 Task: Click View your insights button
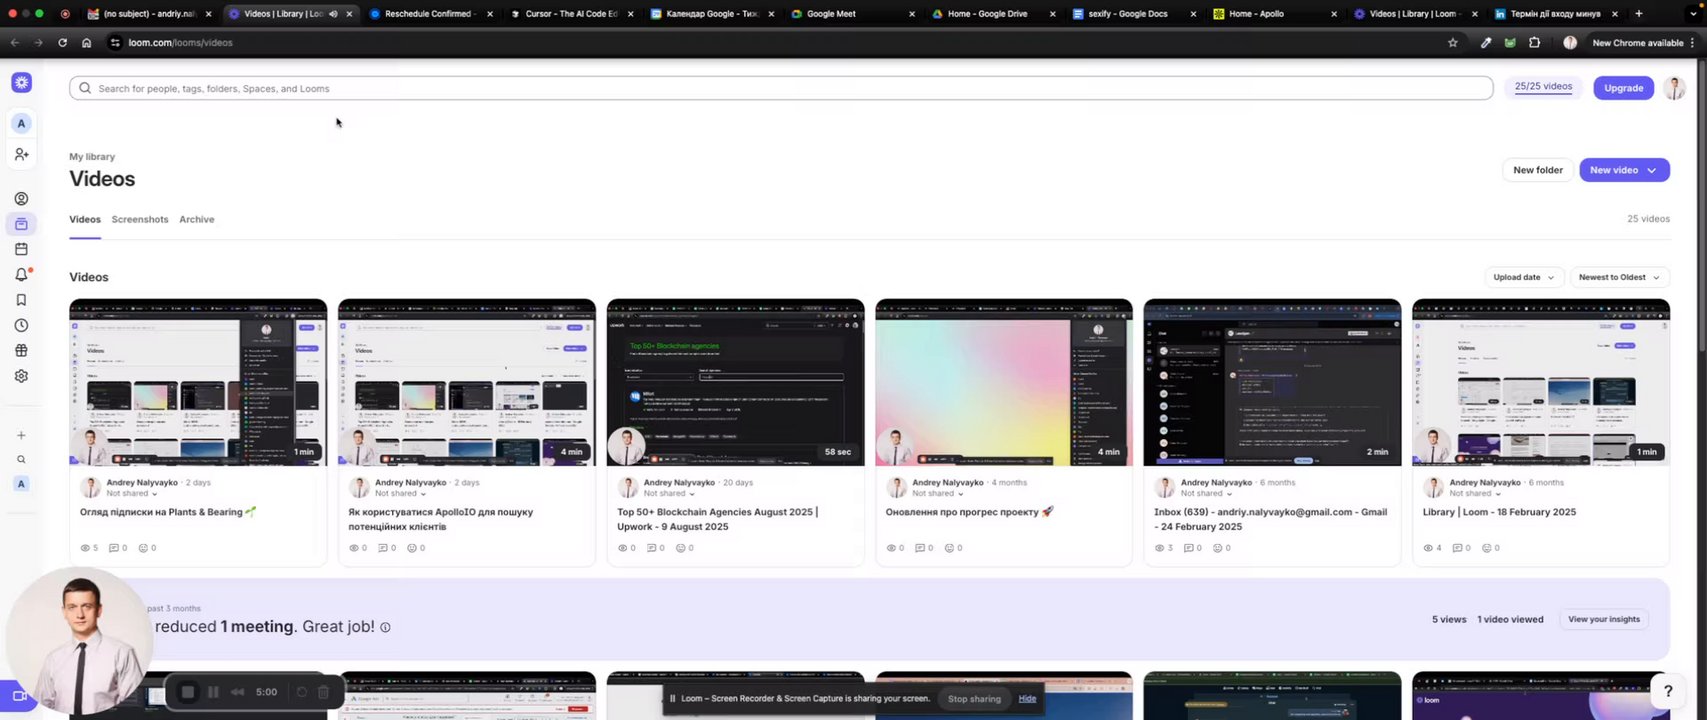coord(1604,619)
